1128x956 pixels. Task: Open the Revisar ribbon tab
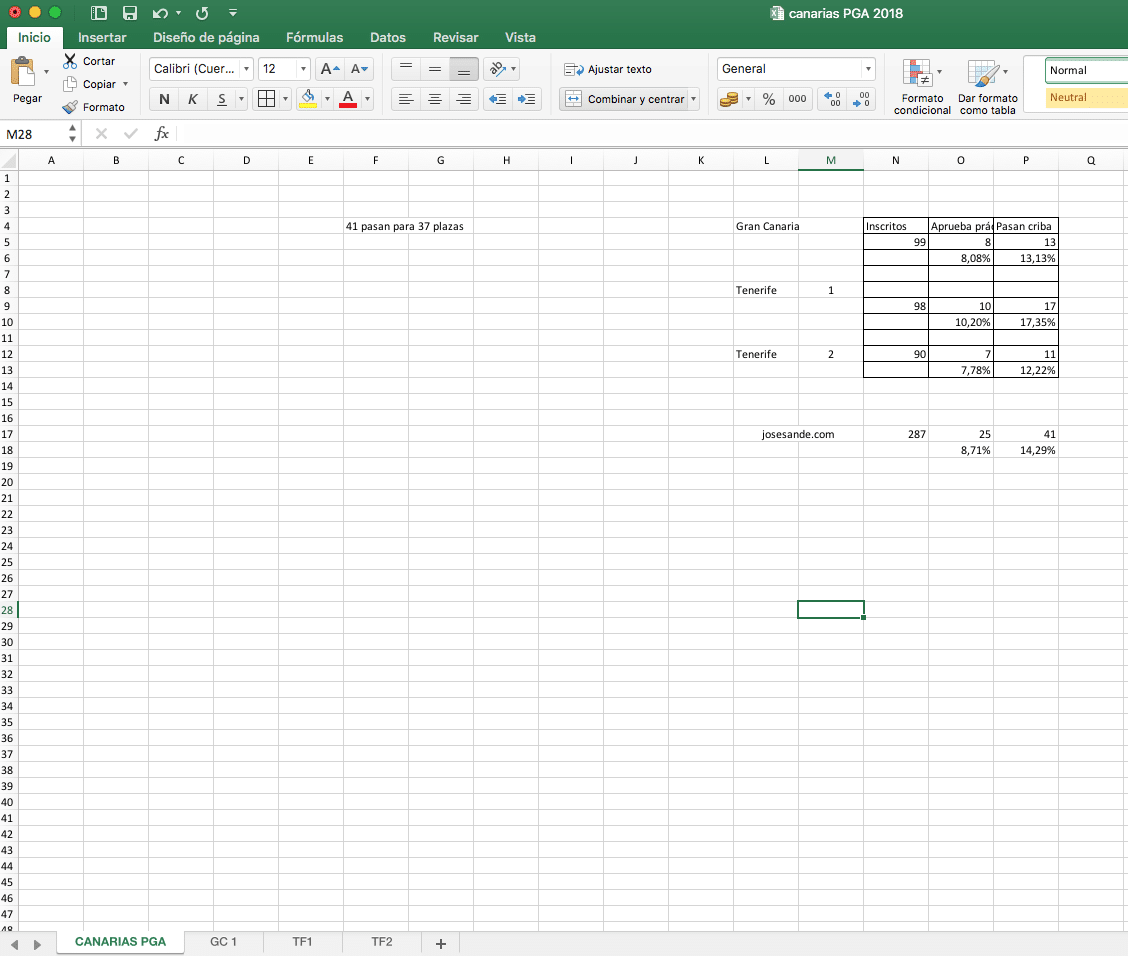click(455, 37)
